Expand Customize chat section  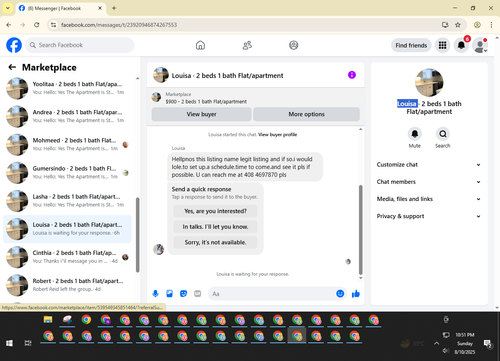point(429,165)
